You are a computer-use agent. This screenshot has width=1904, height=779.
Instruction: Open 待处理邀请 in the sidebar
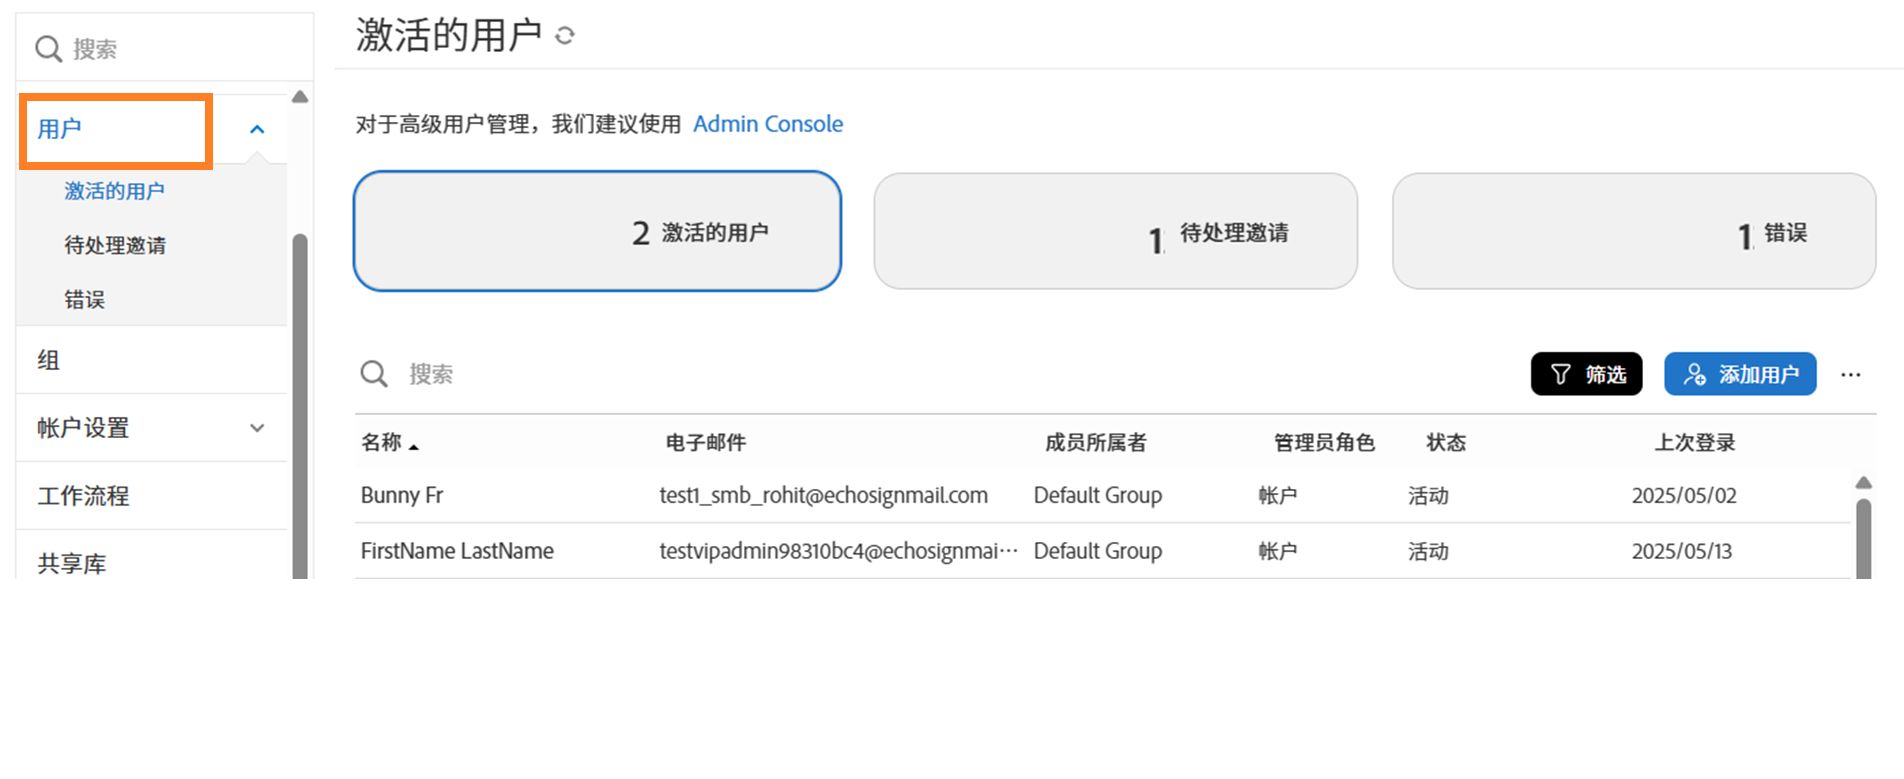(115, 245)
